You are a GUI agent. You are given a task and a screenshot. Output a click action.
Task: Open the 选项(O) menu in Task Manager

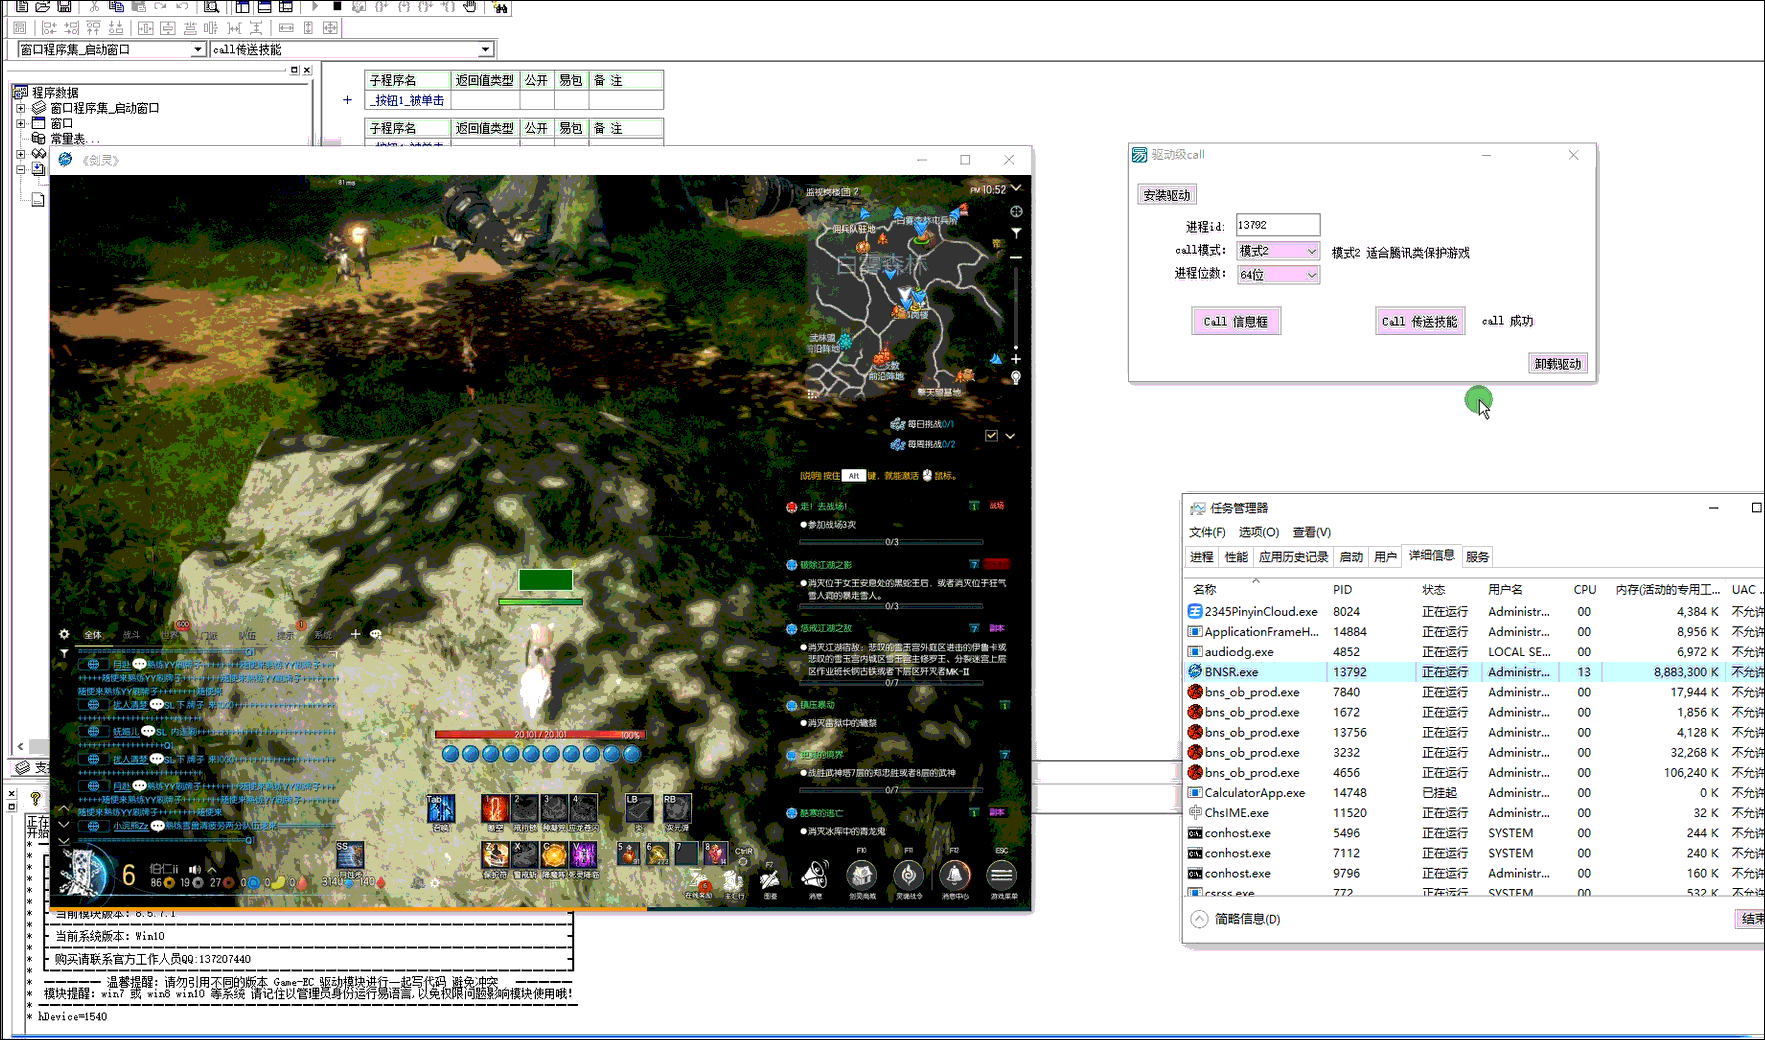1259,532
